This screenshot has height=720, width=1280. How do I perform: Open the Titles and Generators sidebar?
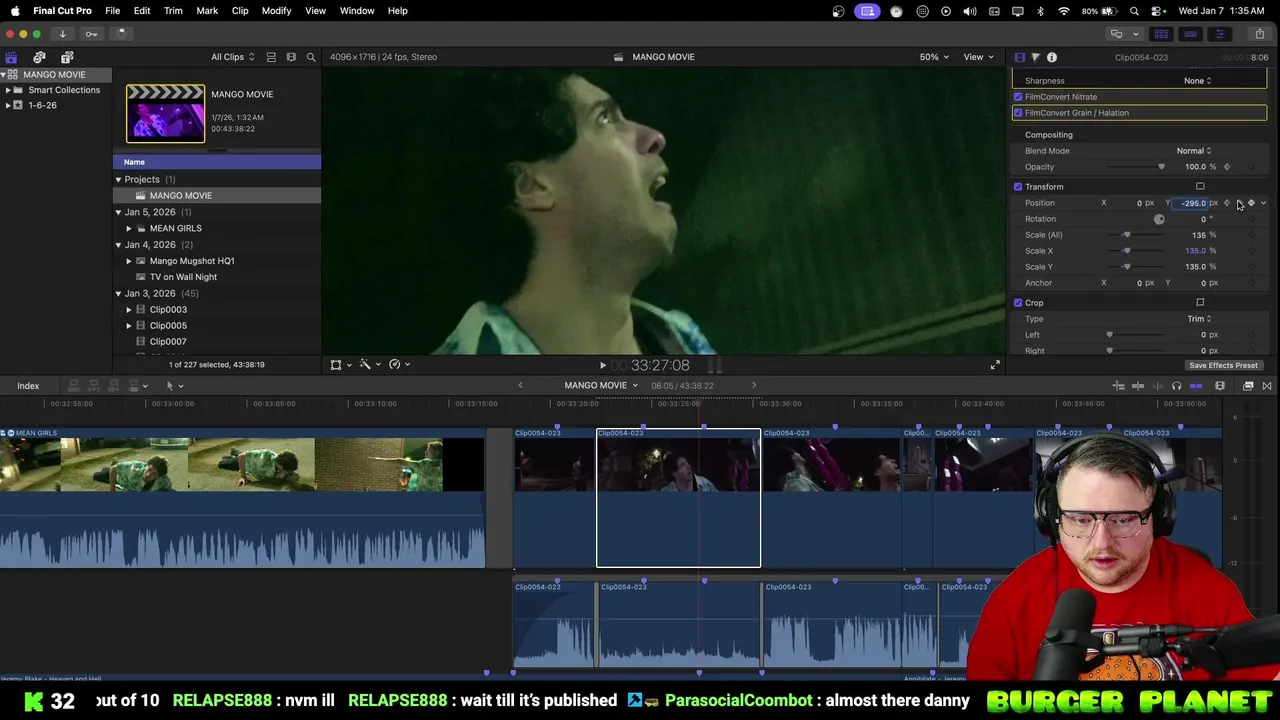pos(67,57)
